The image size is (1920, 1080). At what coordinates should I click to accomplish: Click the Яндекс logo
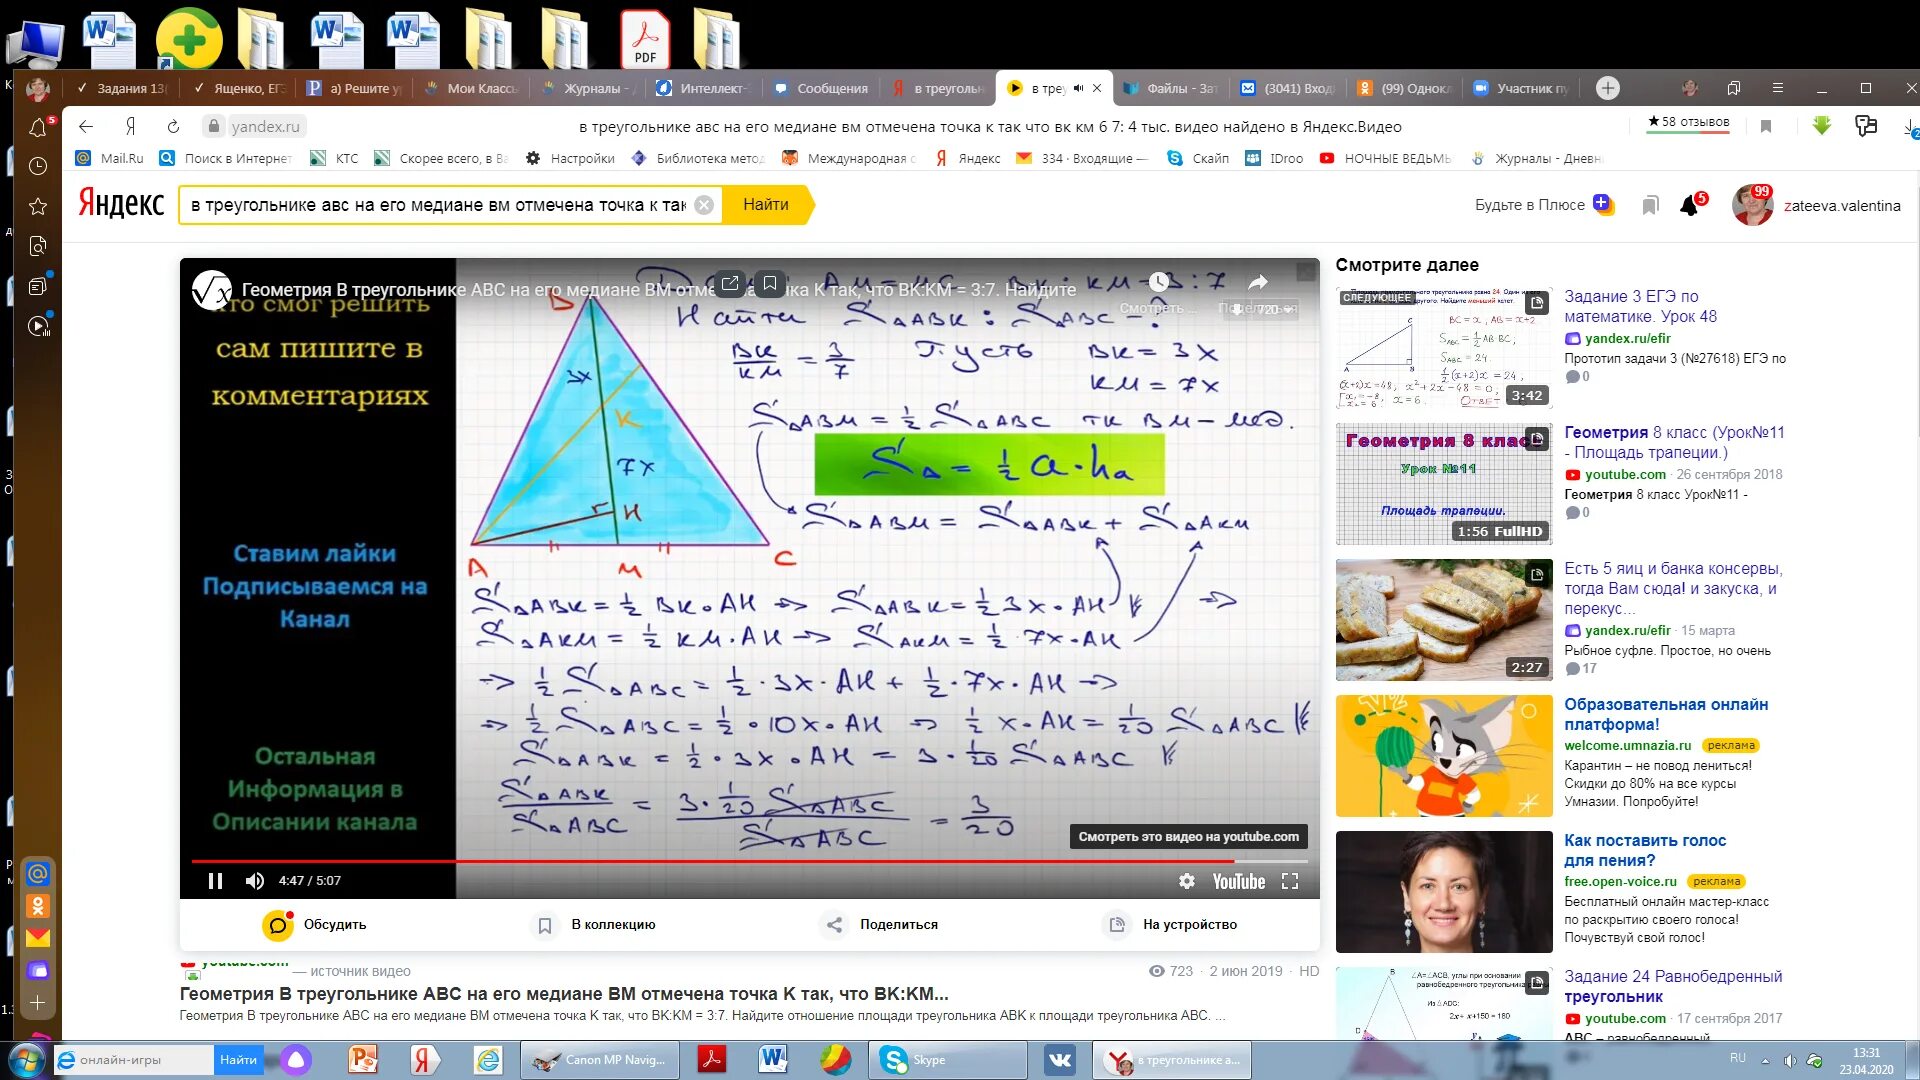point(121,204)
